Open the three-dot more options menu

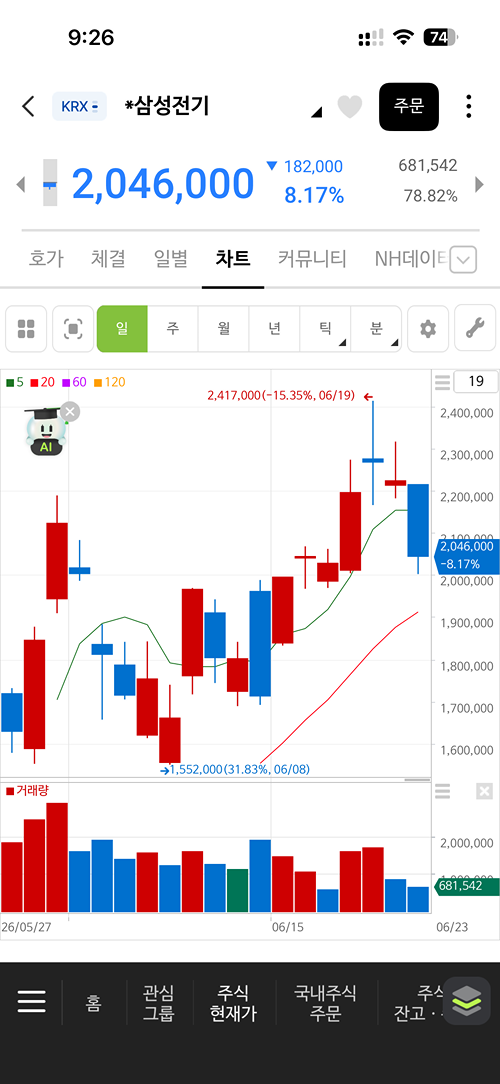(x=469, y=106)
